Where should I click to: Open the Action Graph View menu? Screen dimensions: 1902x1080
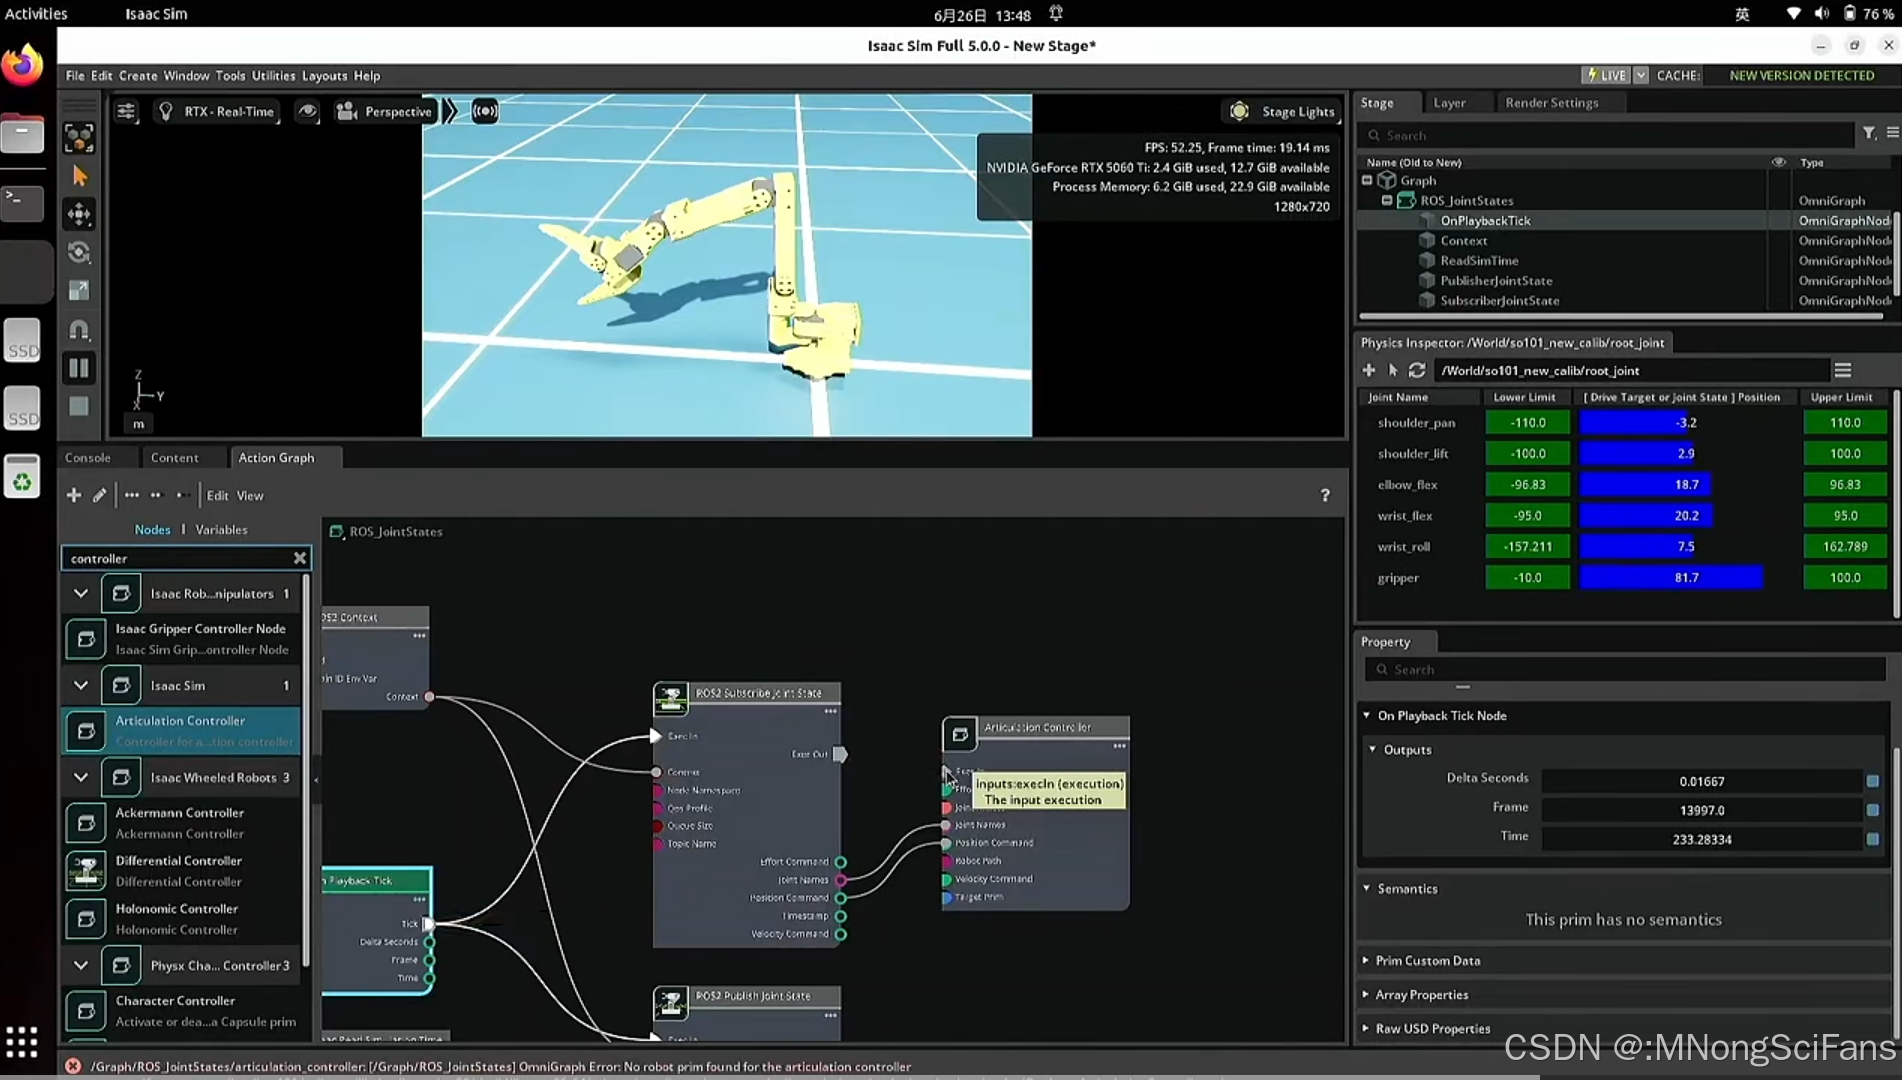[250, 496]
